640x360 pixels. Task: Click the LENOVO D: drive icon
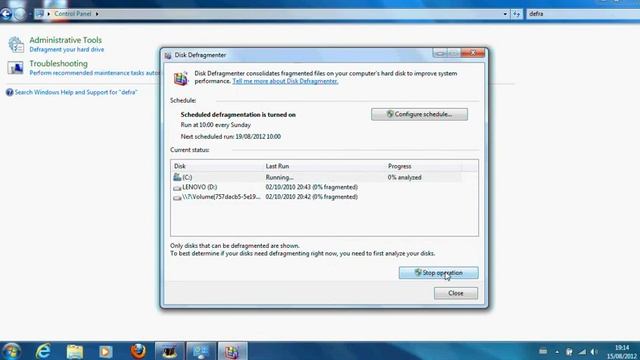(x=177, y=188)
